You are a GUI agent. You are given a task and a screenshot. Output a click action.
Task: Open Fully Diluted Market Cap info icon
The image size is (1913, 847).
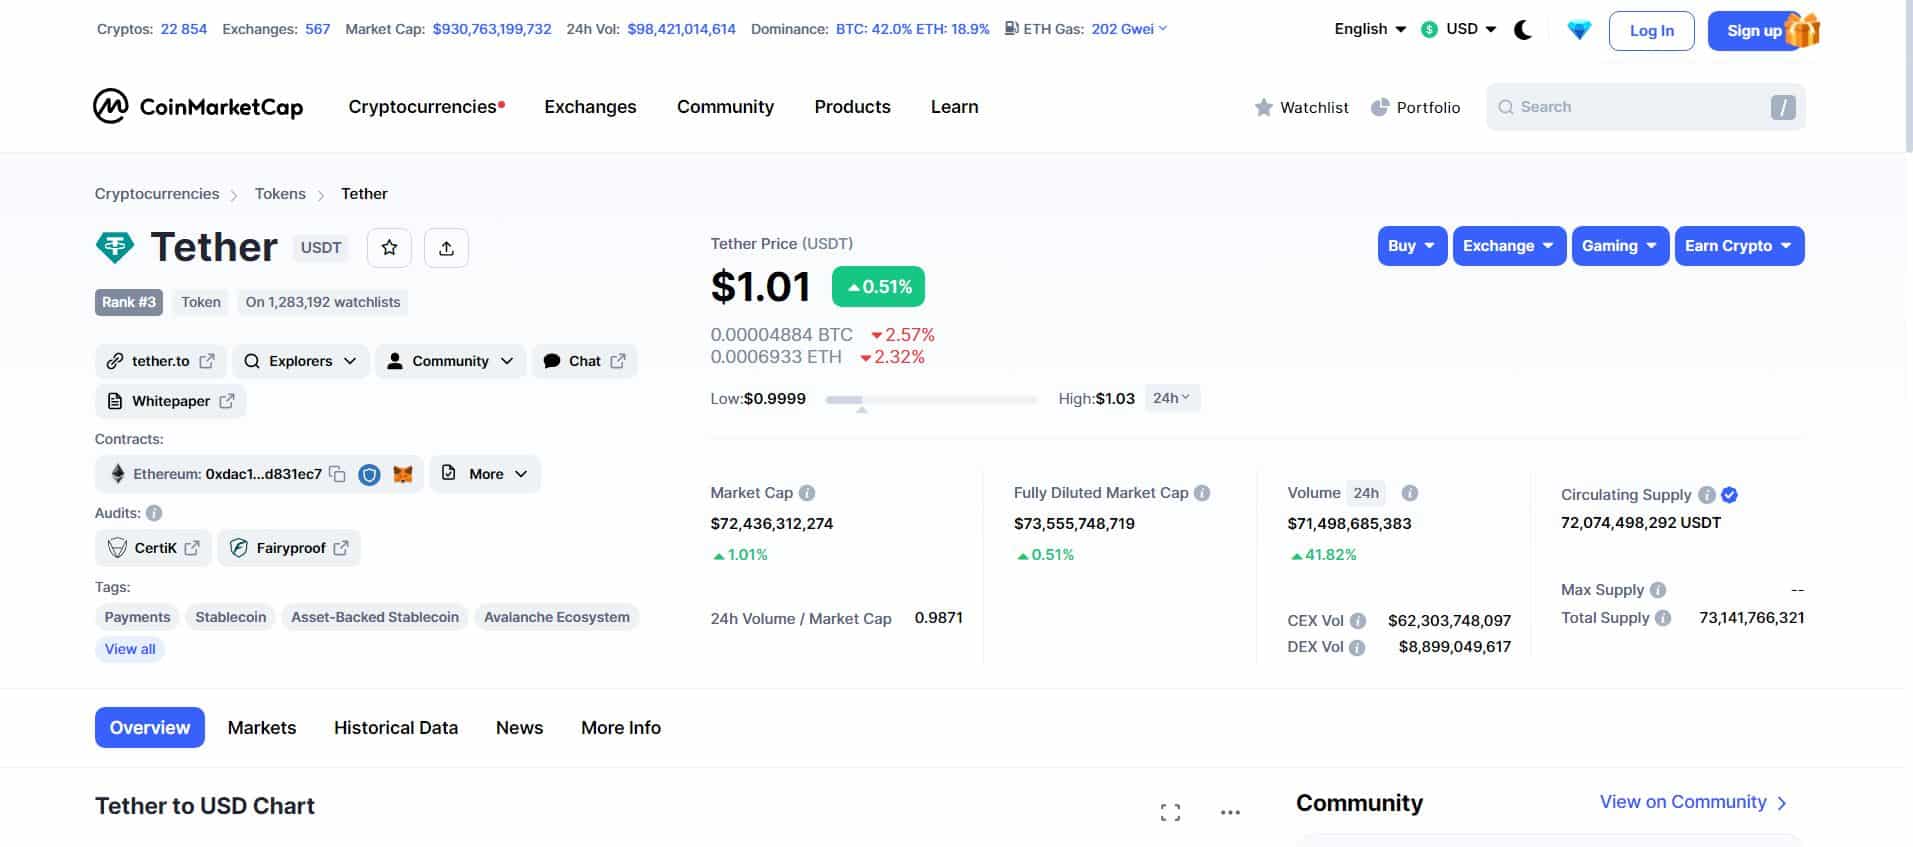point(1202,493)
